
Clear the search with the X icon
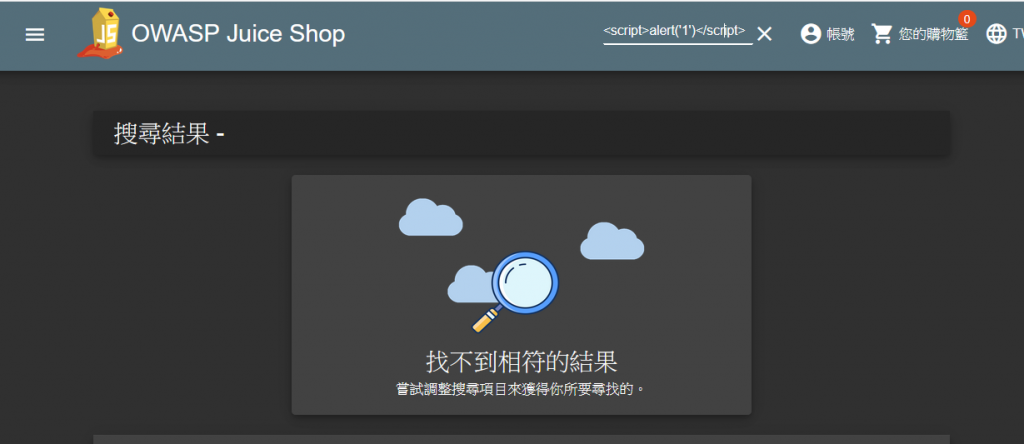click(x=764, y=34)
